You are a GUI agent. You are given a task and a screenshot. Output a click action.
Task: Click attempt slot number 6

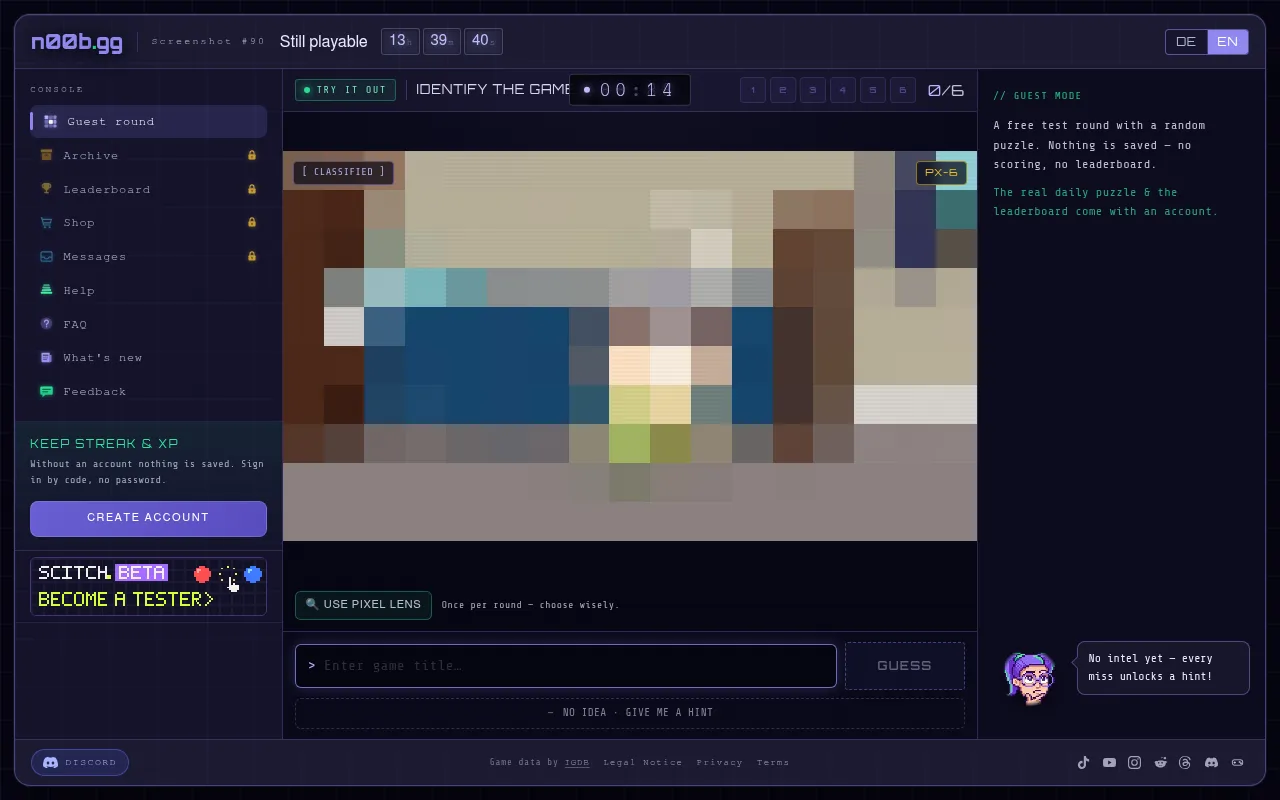point(903,90)
